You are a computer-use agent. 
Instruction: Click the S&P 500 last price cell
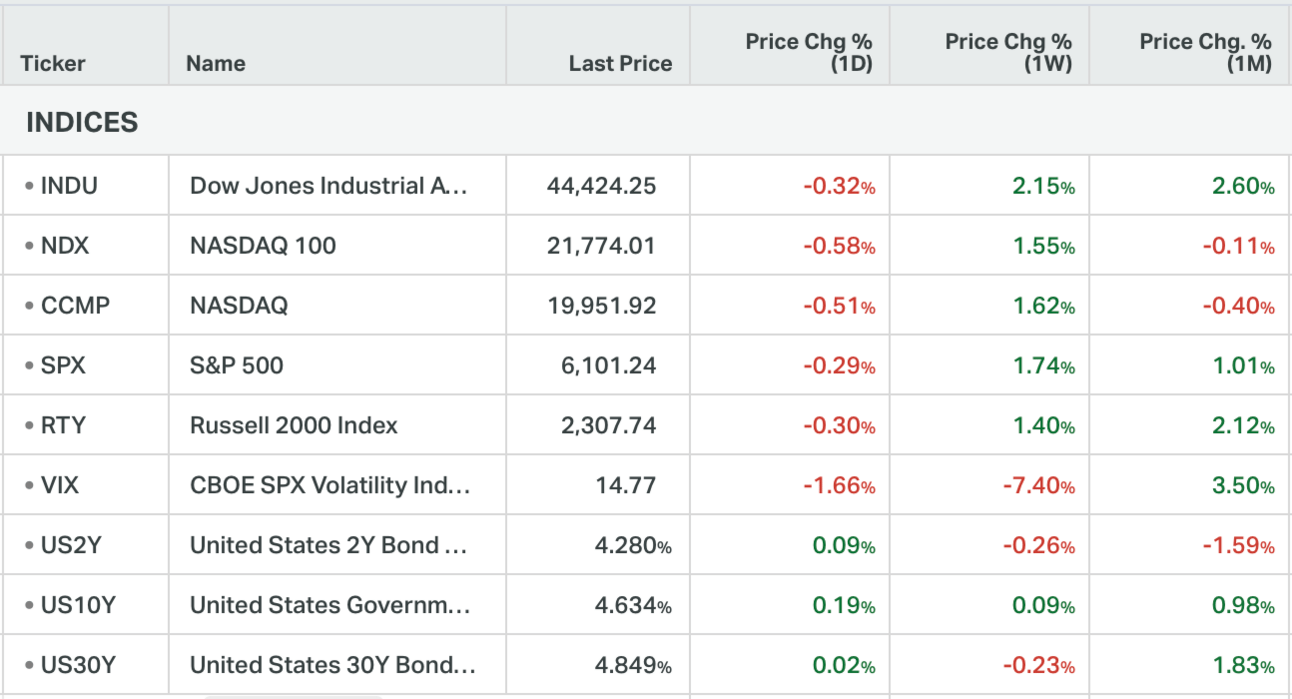(608, 365)
